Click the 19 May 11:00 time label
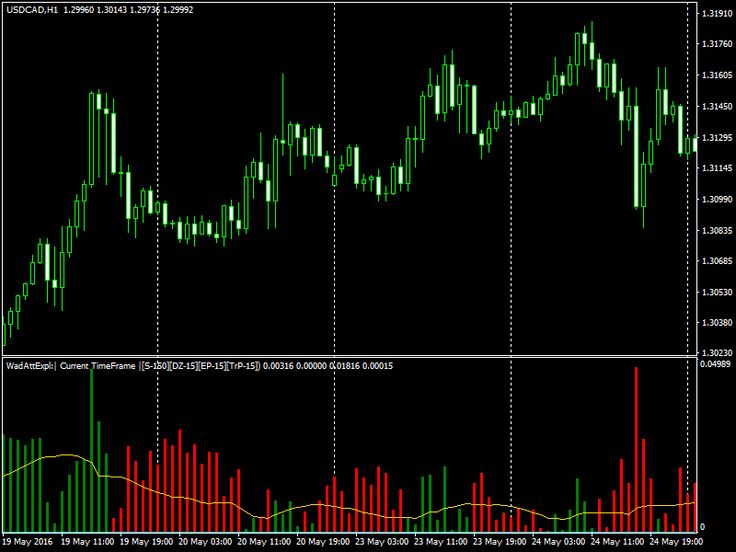 tap(88, 542)
